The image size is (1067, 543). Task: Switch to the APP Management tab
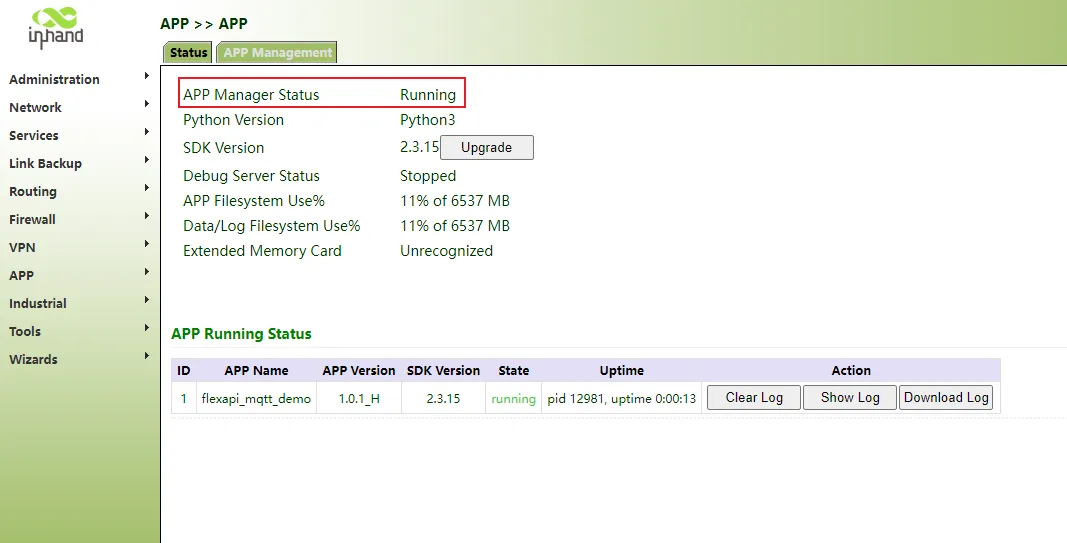pos(277,52)
